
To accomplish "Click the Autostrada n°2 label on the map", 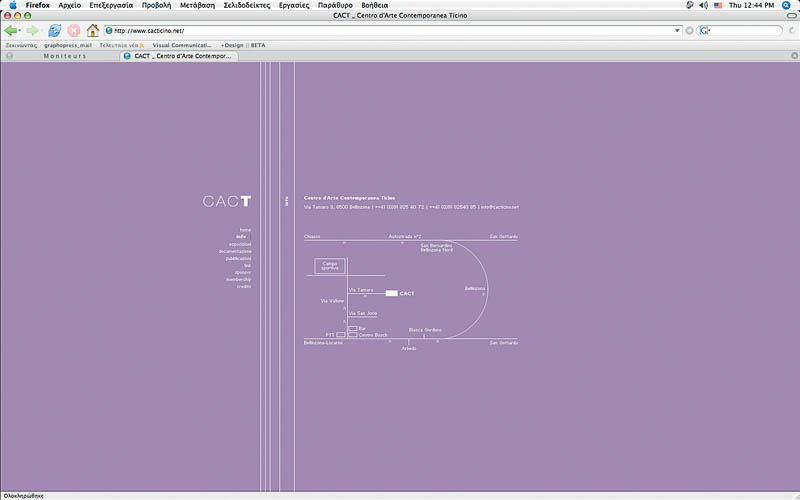I will [405, 237].
